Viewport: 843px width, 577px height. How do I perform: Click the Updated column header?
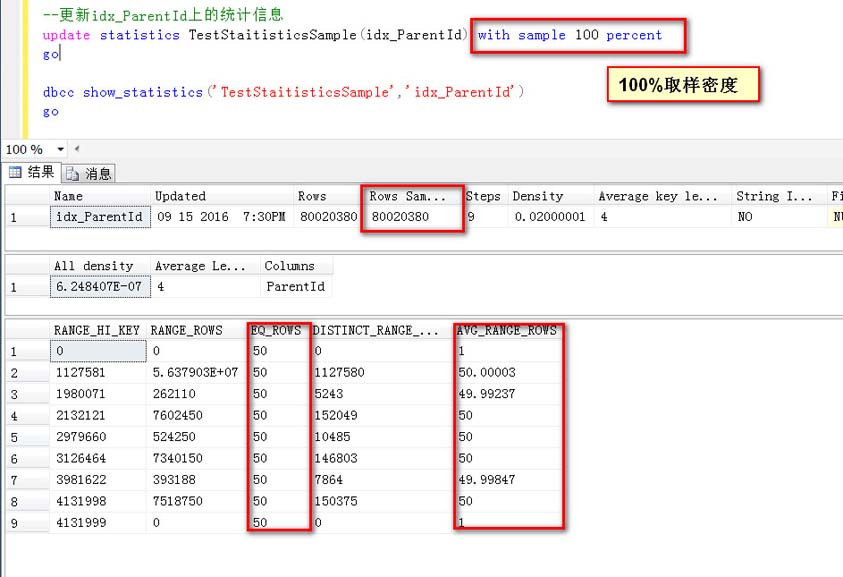(180, 196)
